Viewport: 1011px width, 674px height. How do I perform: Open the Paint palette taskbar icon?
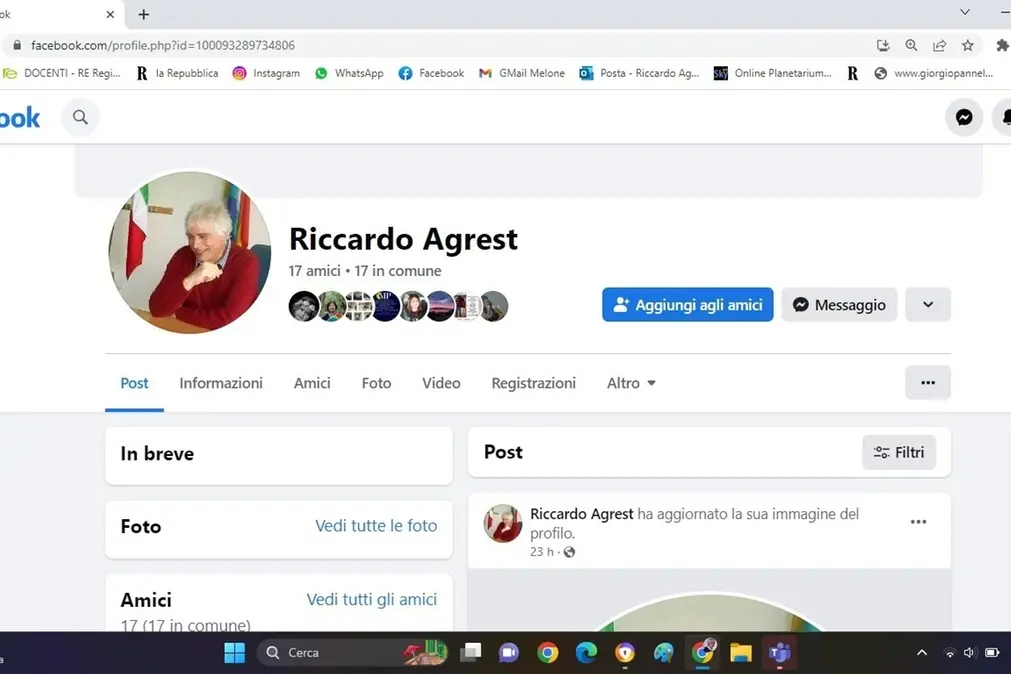[x=663, y=653]
